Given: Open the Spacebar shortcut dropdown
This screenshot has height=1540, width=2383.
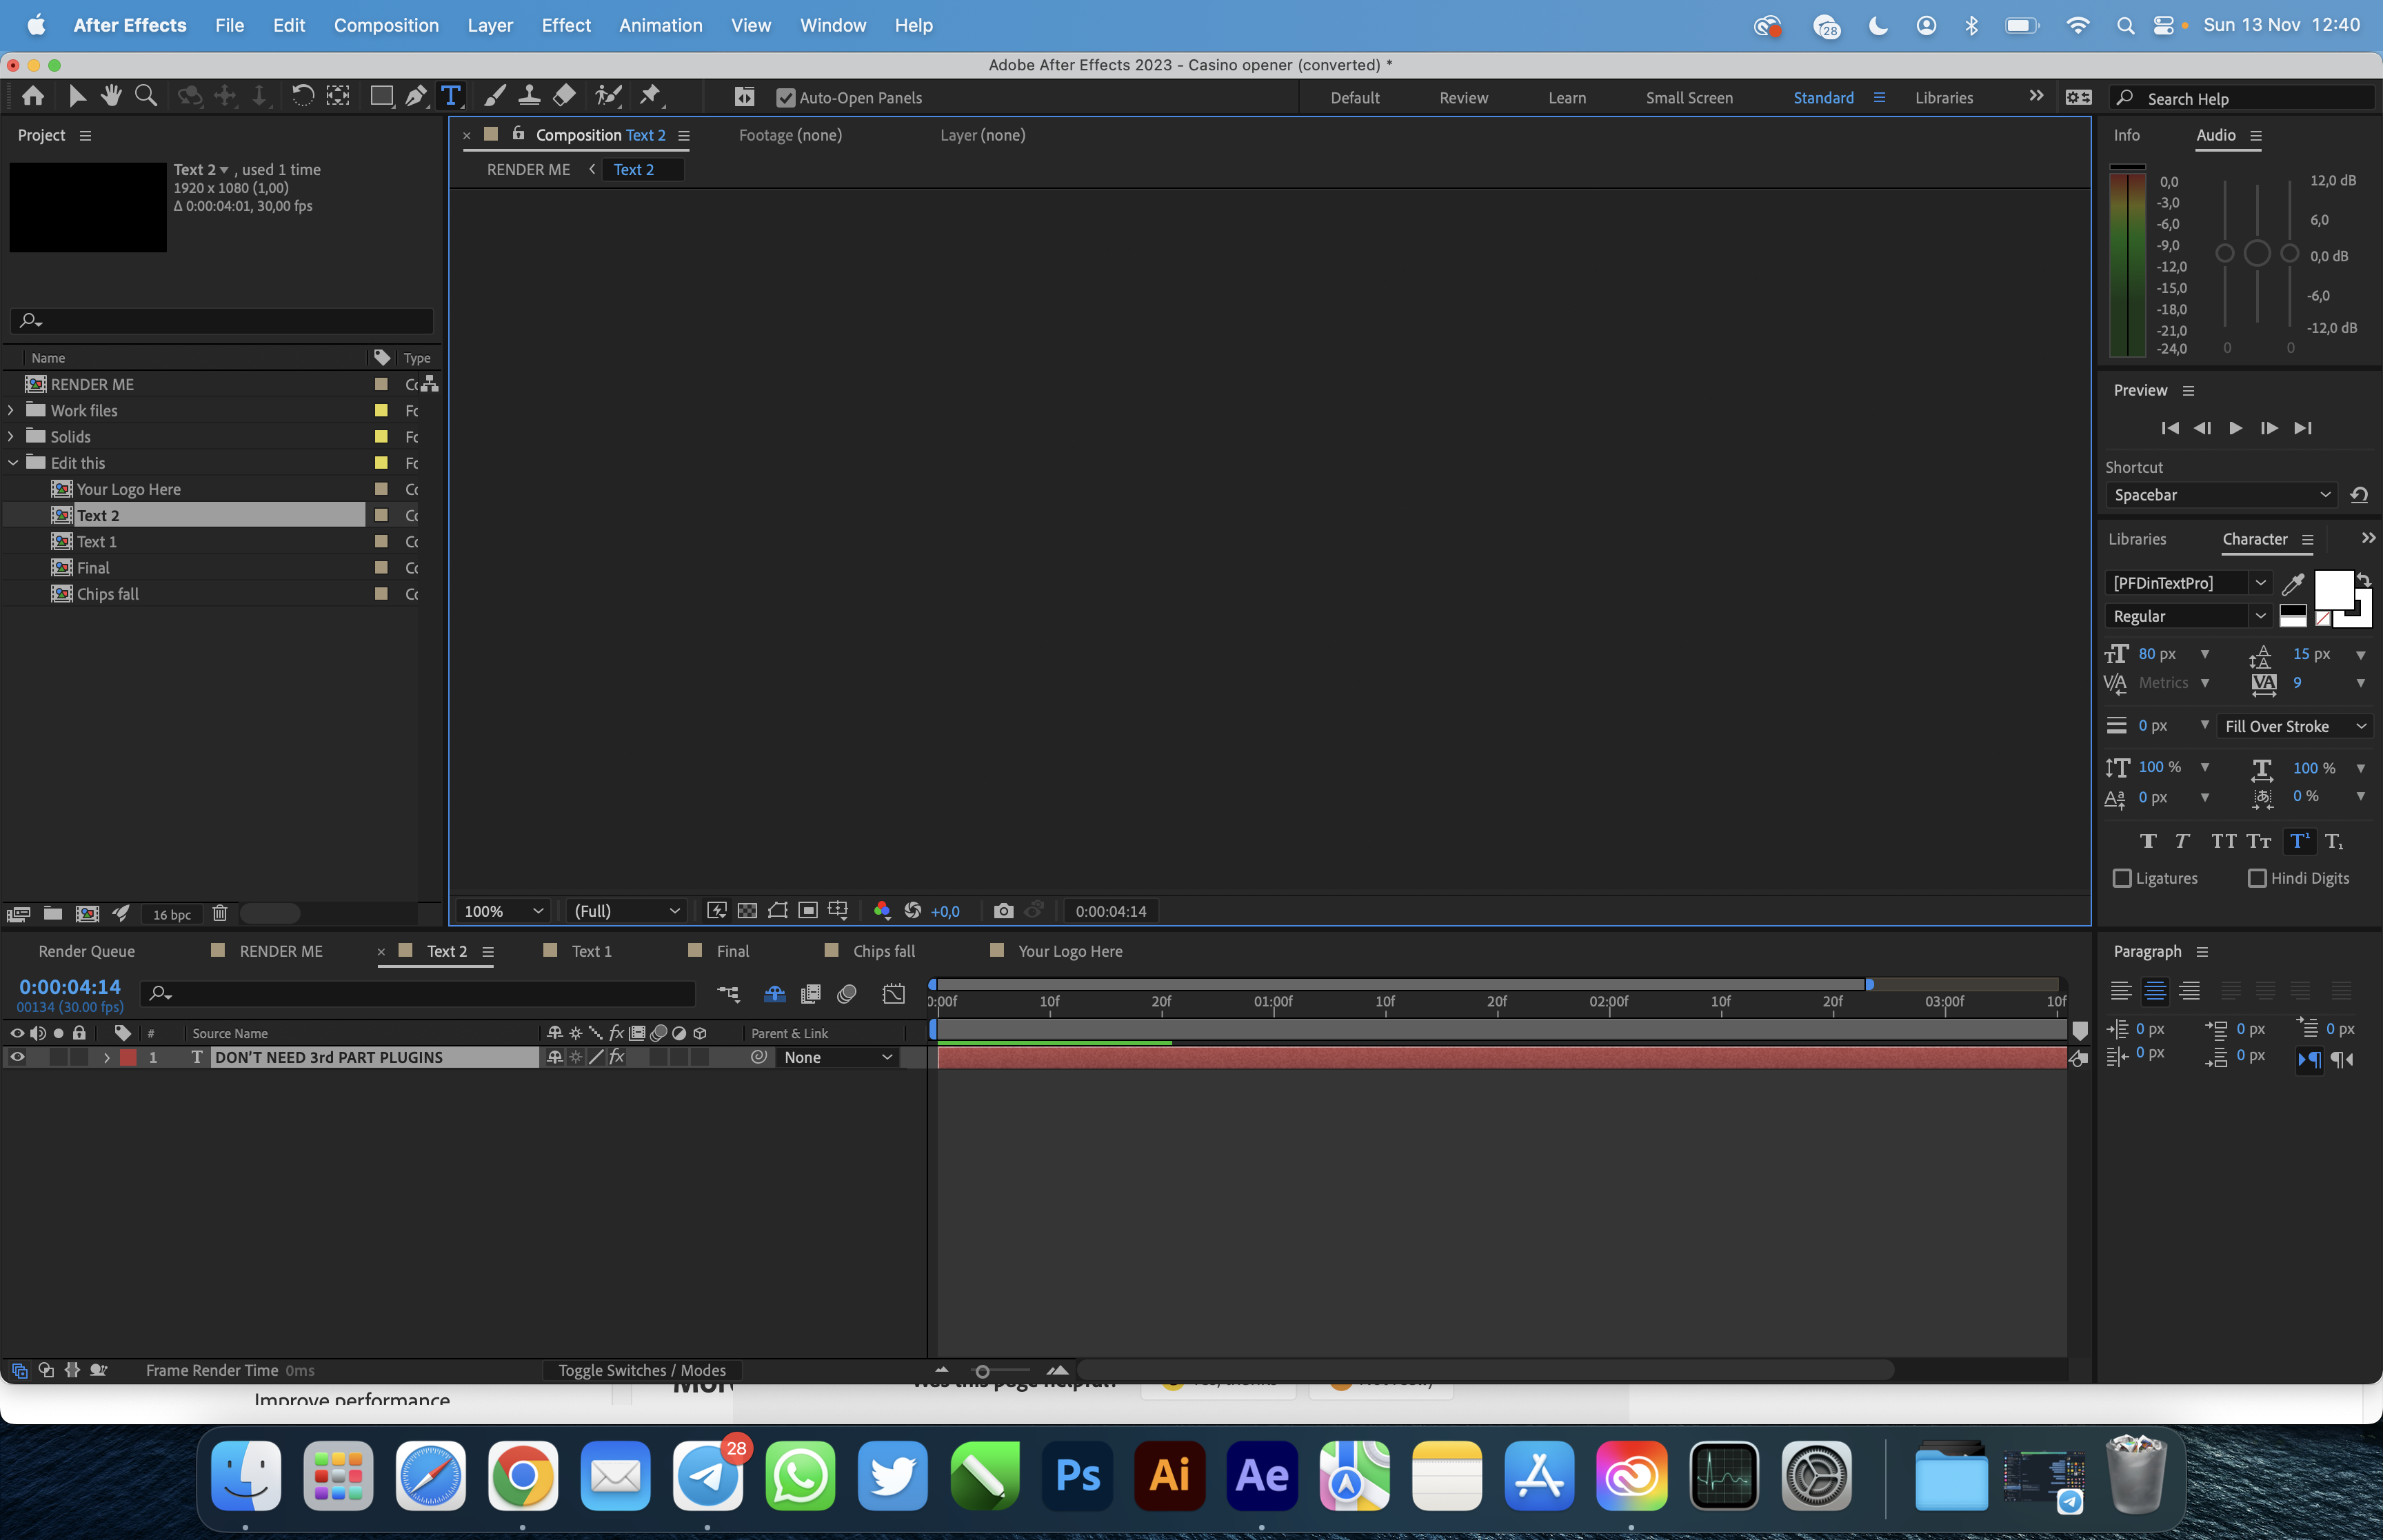Looking at the screenshot, I should tap(2221, 495).
